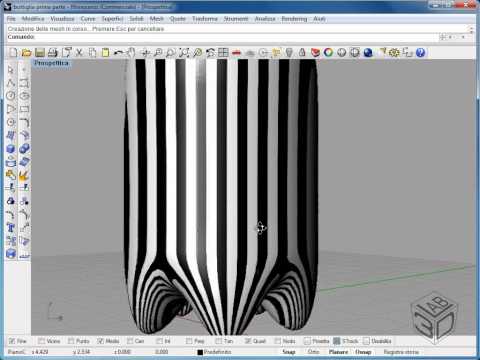Uncheck the Fine osnap checkbox
This screenshot has width=480, height=360.
[x=12, y=341]
